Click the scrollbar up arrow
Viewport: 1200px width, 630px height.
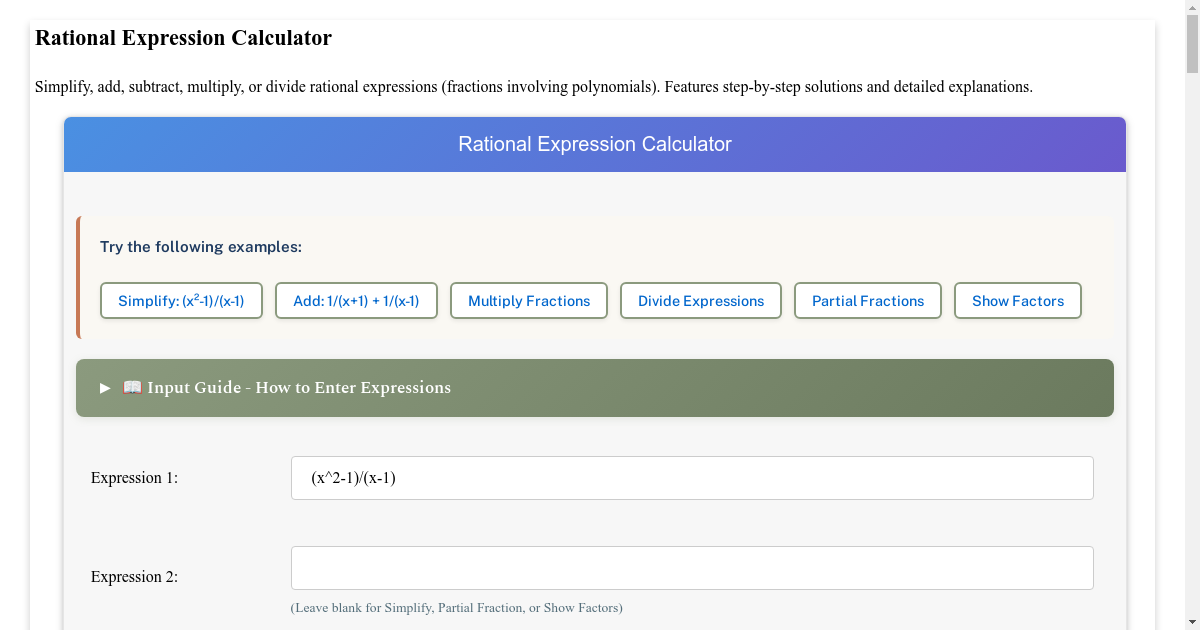(1192, 8)
